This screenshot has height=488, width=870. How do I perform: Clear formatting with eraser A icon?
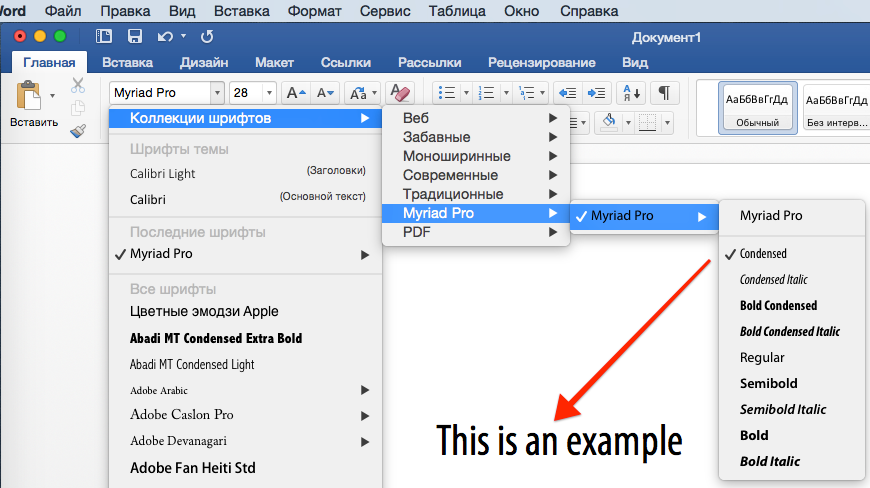coord(400,93)
